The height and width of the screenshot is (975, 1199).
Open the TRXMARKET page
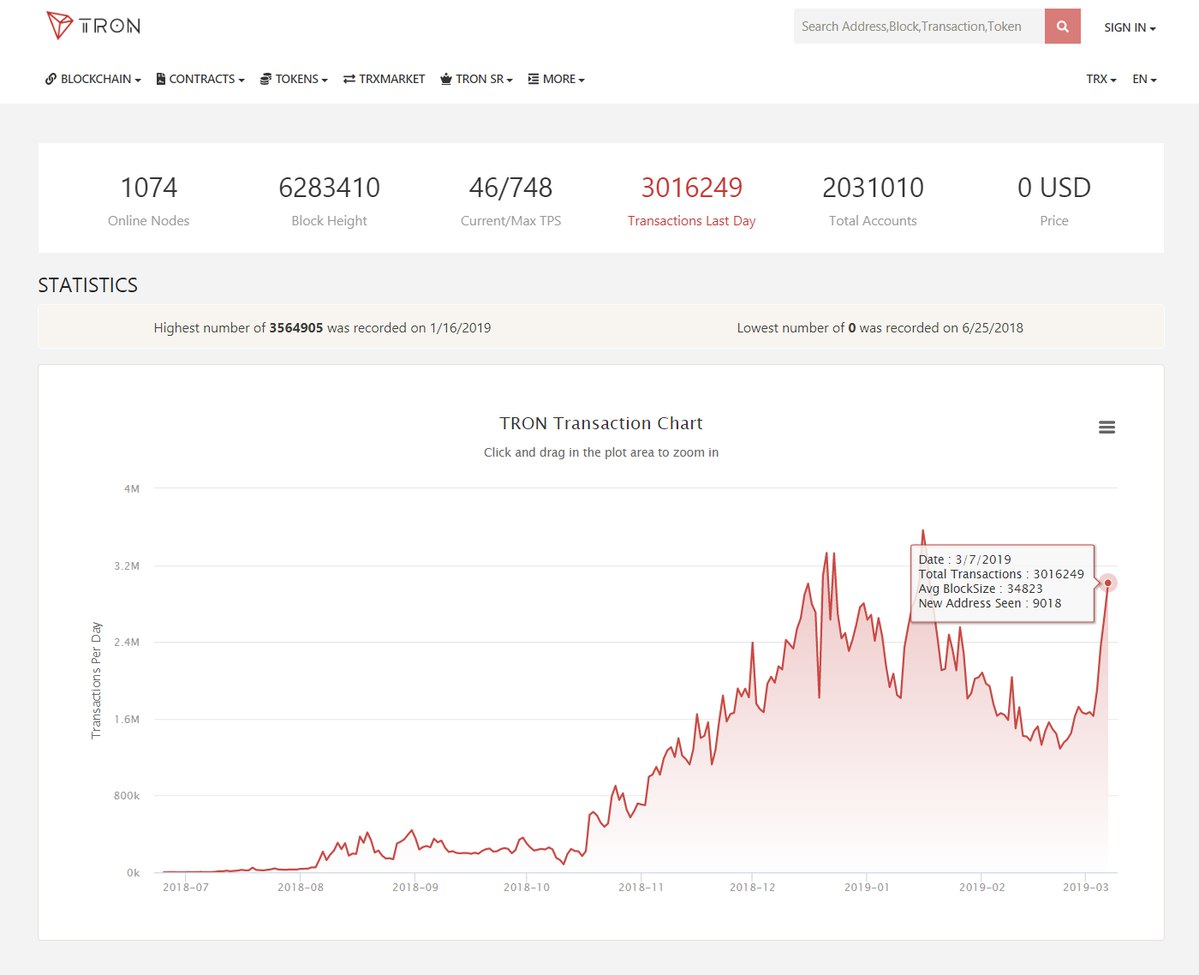point(384,79)
